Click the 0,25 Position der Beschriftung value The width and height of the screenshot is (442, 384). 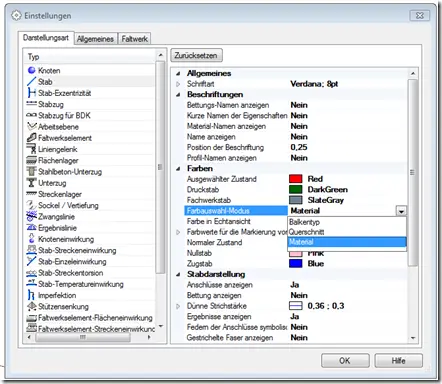tap(299, 147)
